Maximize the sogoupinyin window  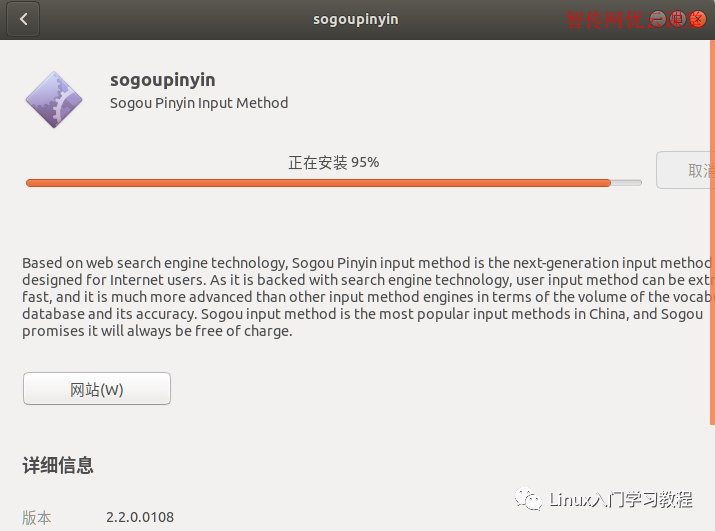pos(678,19)
